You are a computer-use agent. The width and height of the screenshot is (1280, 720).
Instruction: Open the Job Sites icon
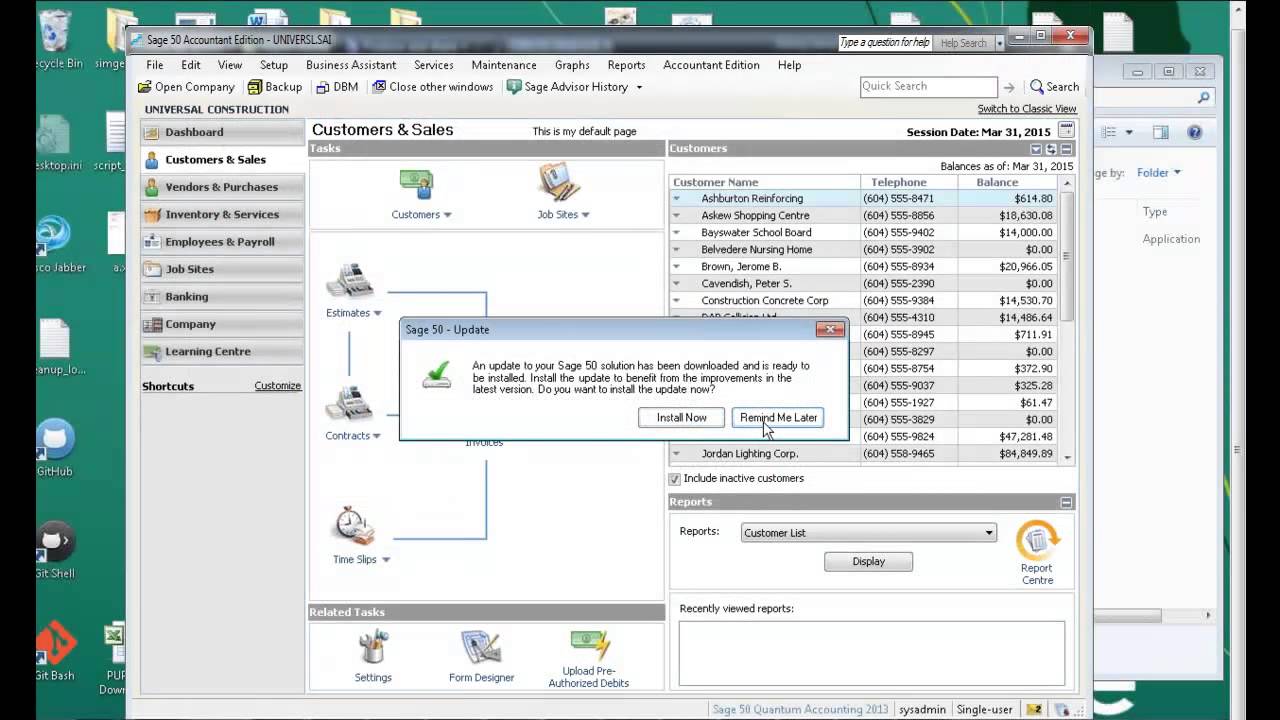click(559, 184)
